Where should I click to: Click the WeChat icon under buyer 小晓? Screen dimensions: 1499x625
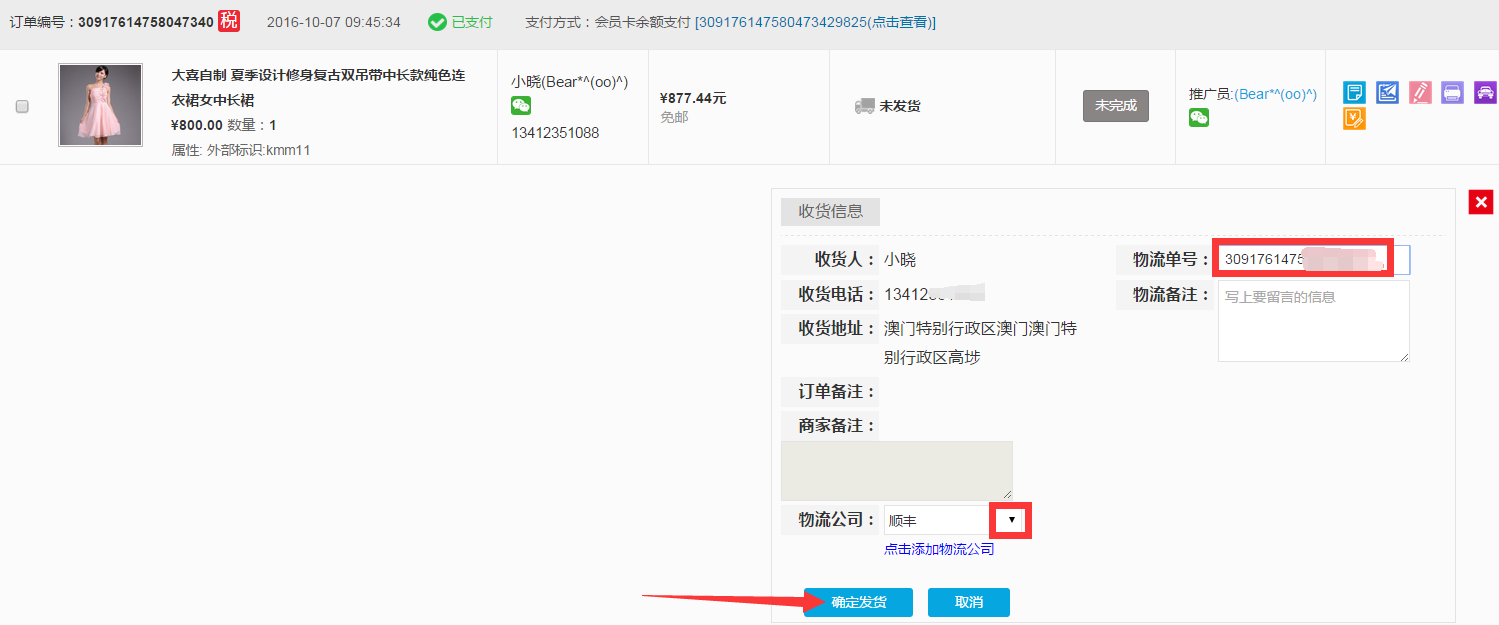click(x=521, y=106)
